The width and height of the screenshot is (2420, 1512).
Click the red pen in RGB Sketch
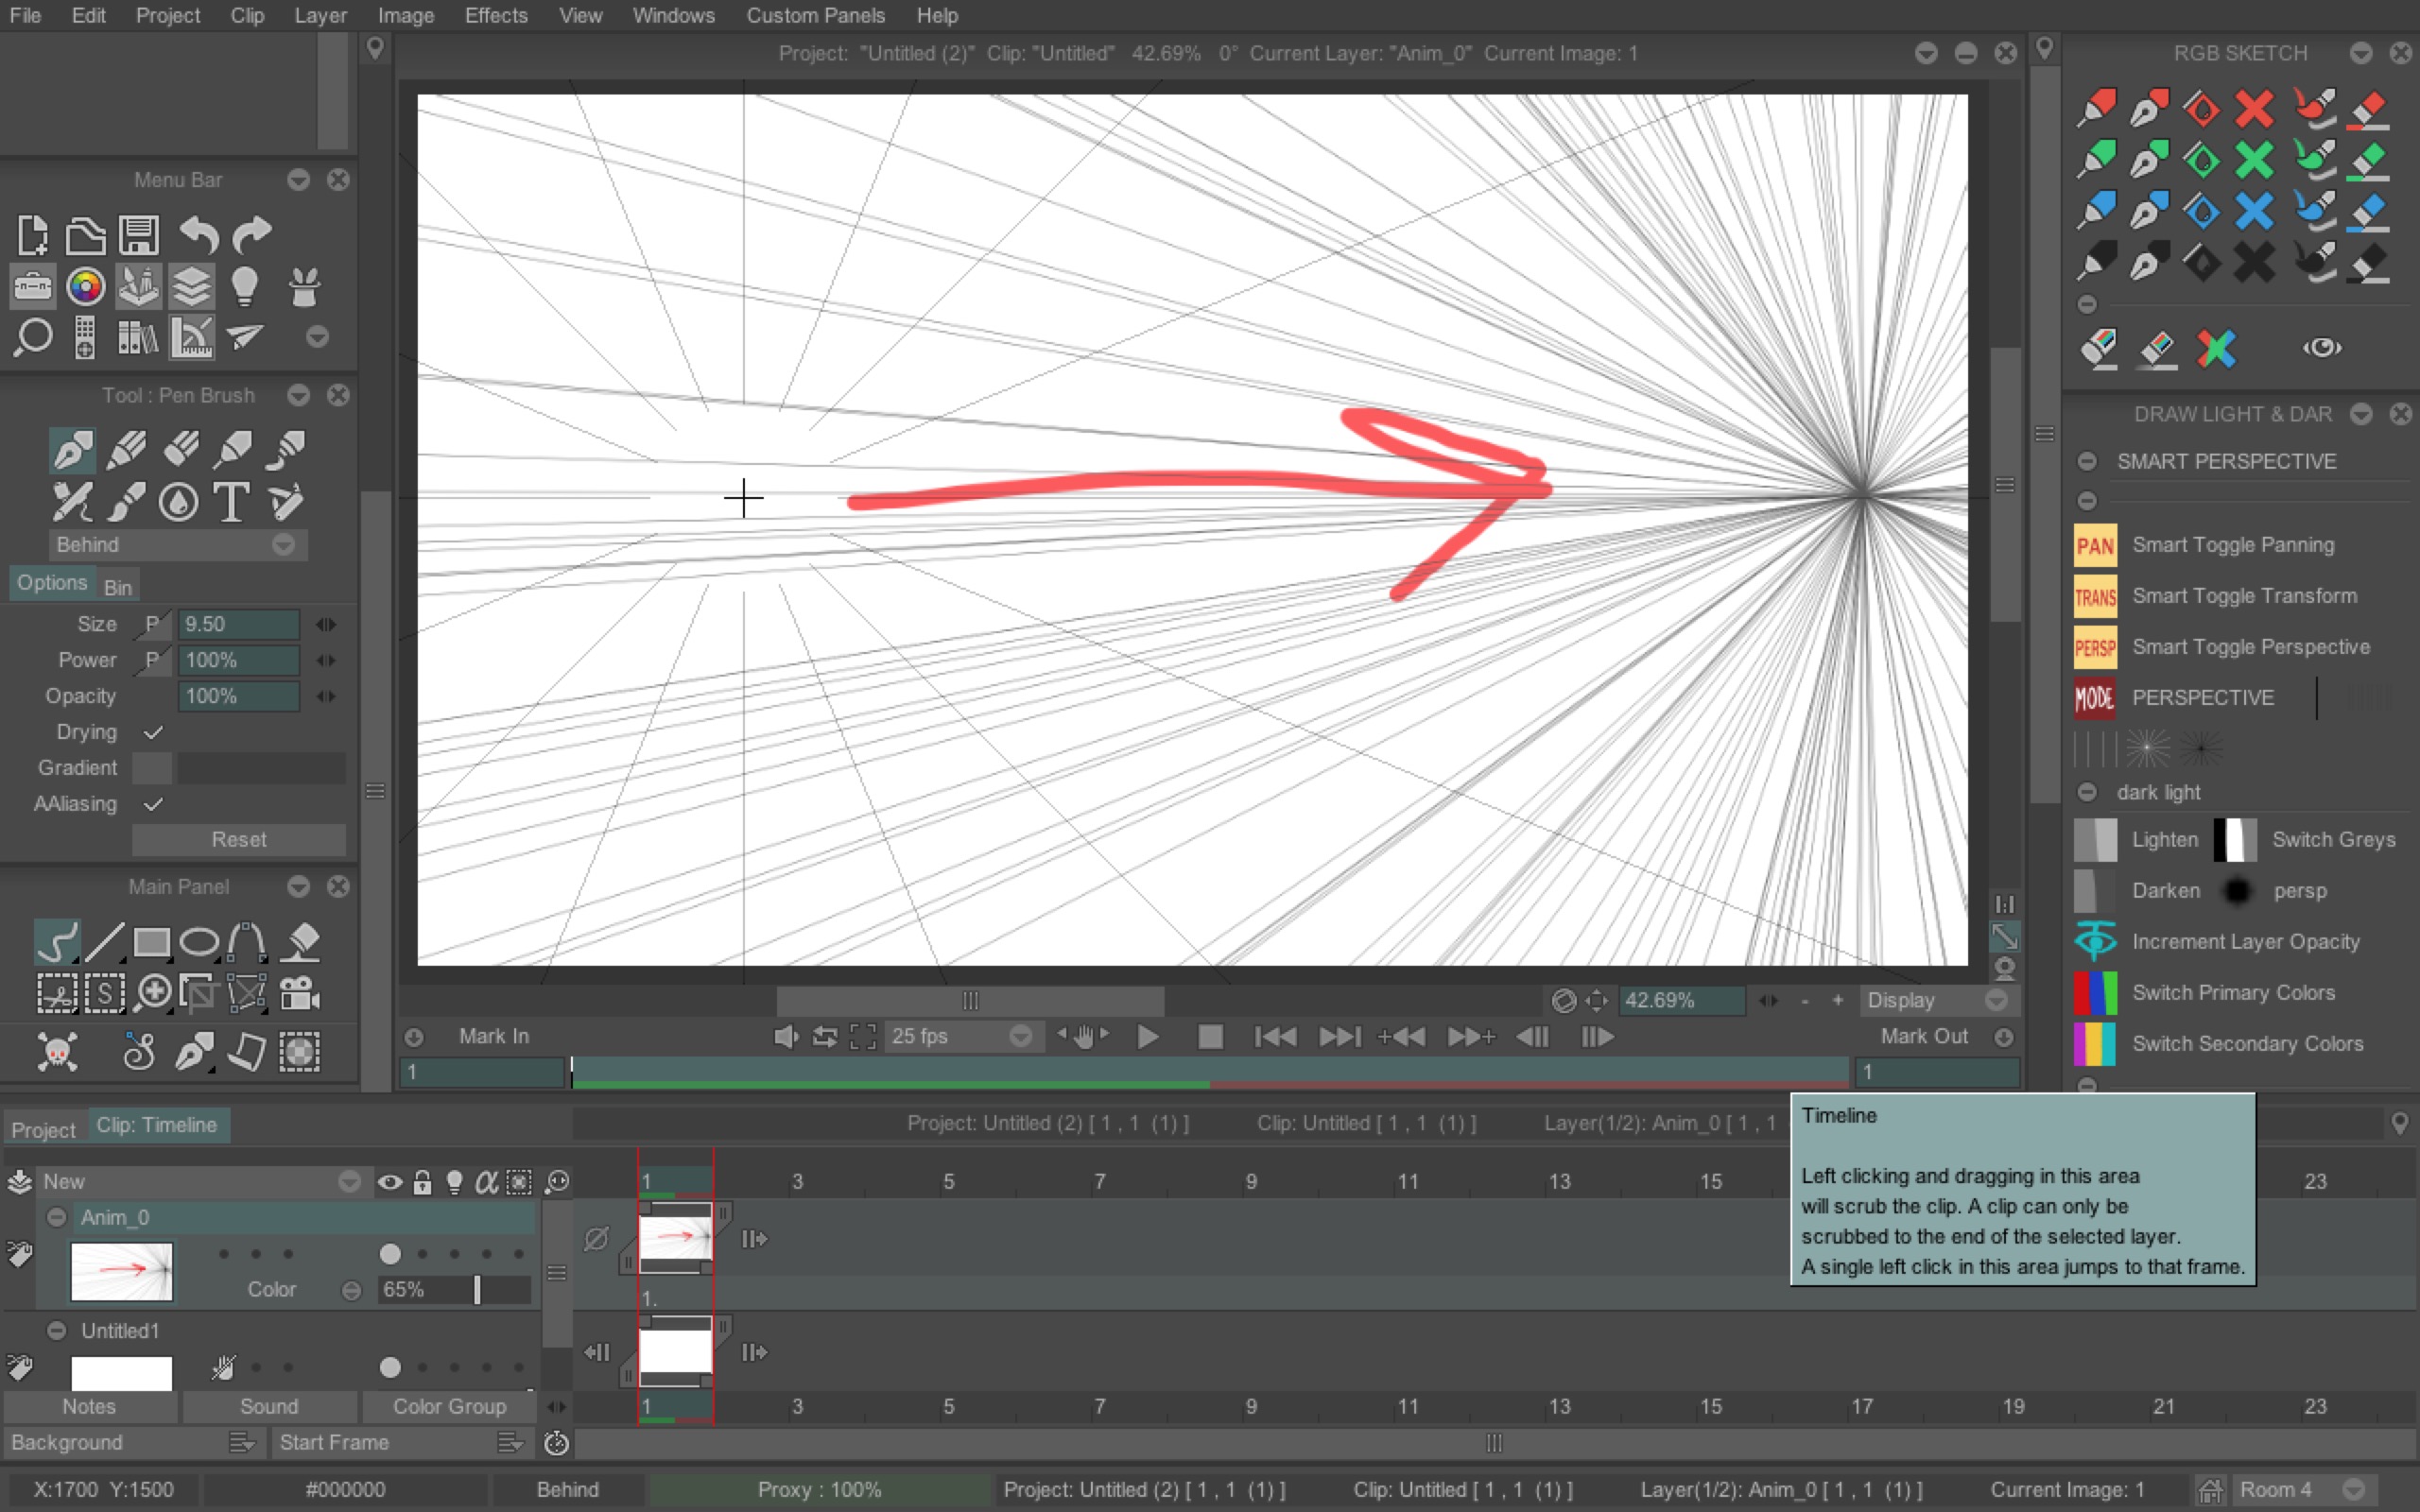(2148, 108)
